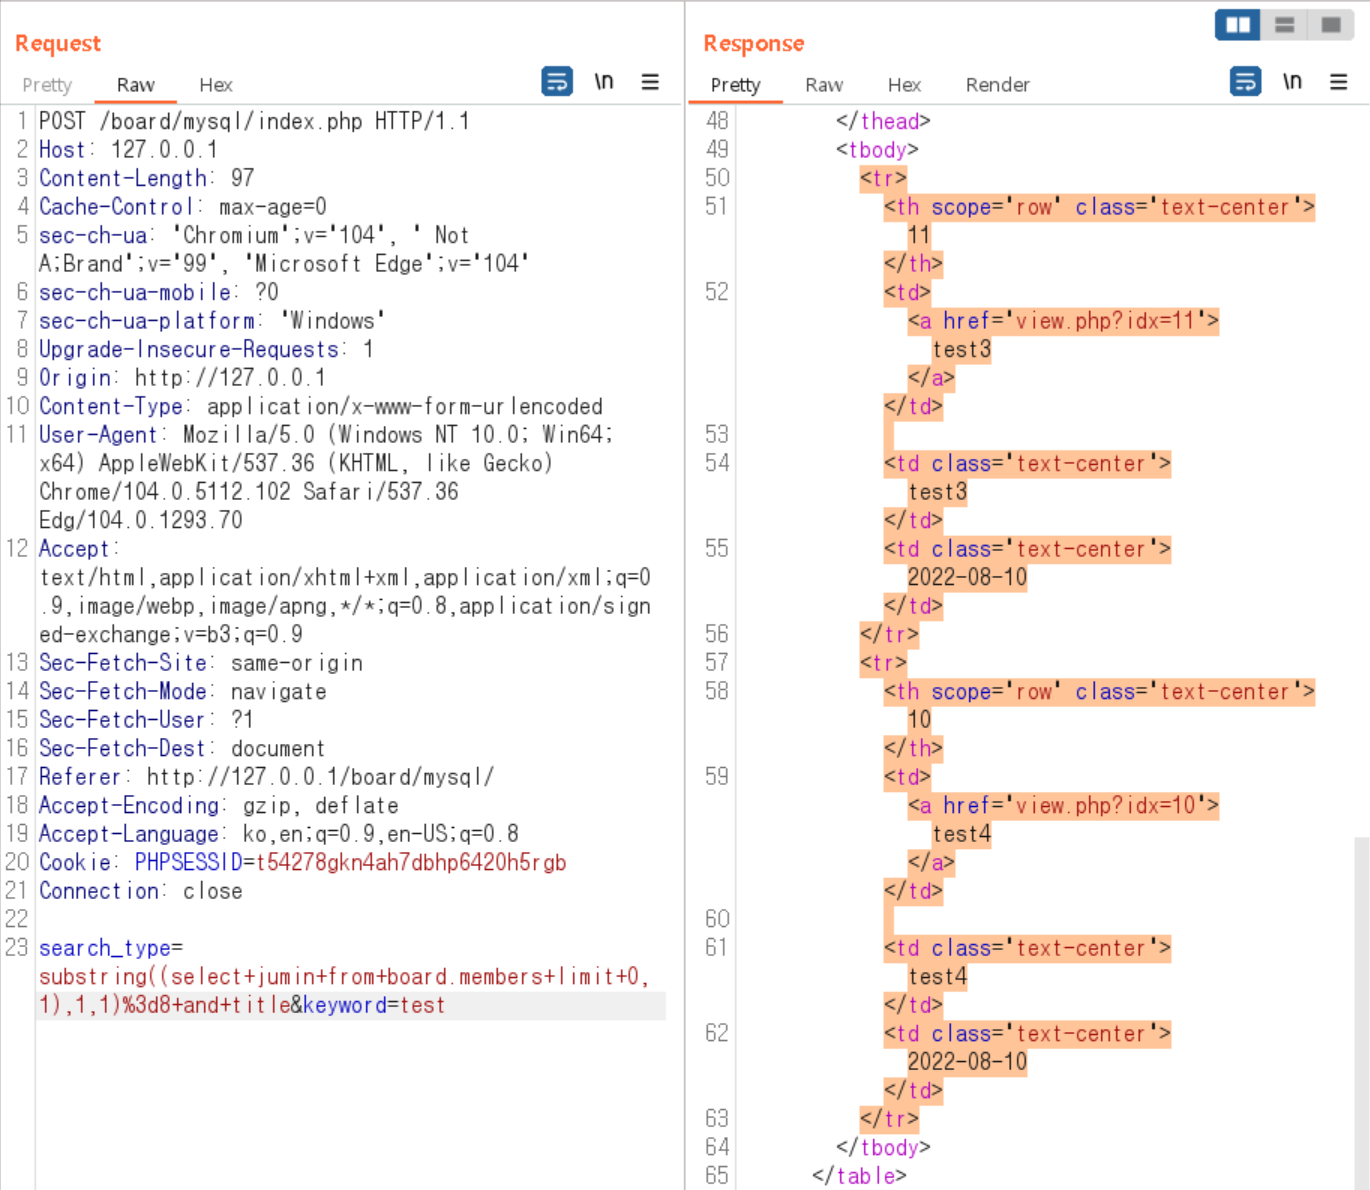Screen dimensions: 1370x1190
Task: Click the Sec-Fetch-Mode: navigate header
Action: point(183,692)
